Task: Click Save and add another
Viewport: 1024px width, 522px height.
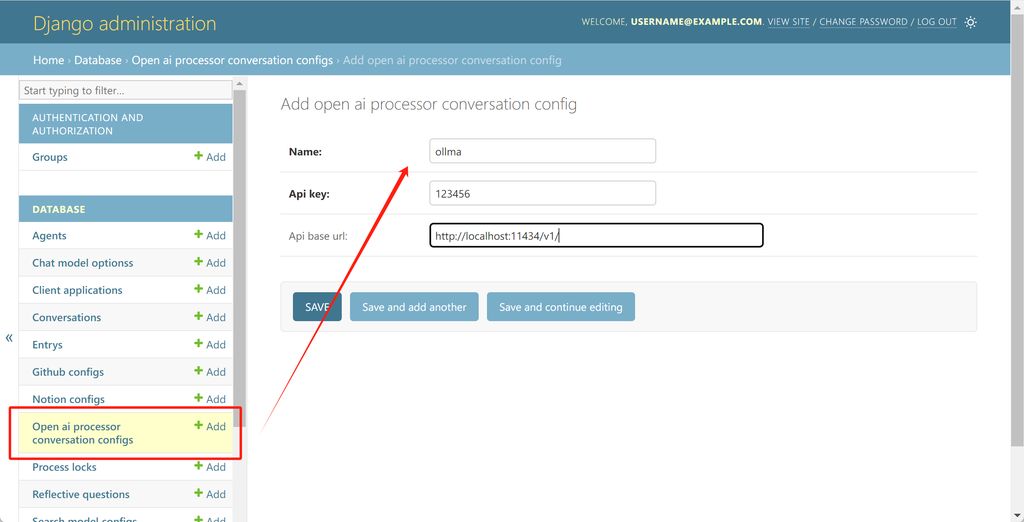Action: (x=414, y=307)
